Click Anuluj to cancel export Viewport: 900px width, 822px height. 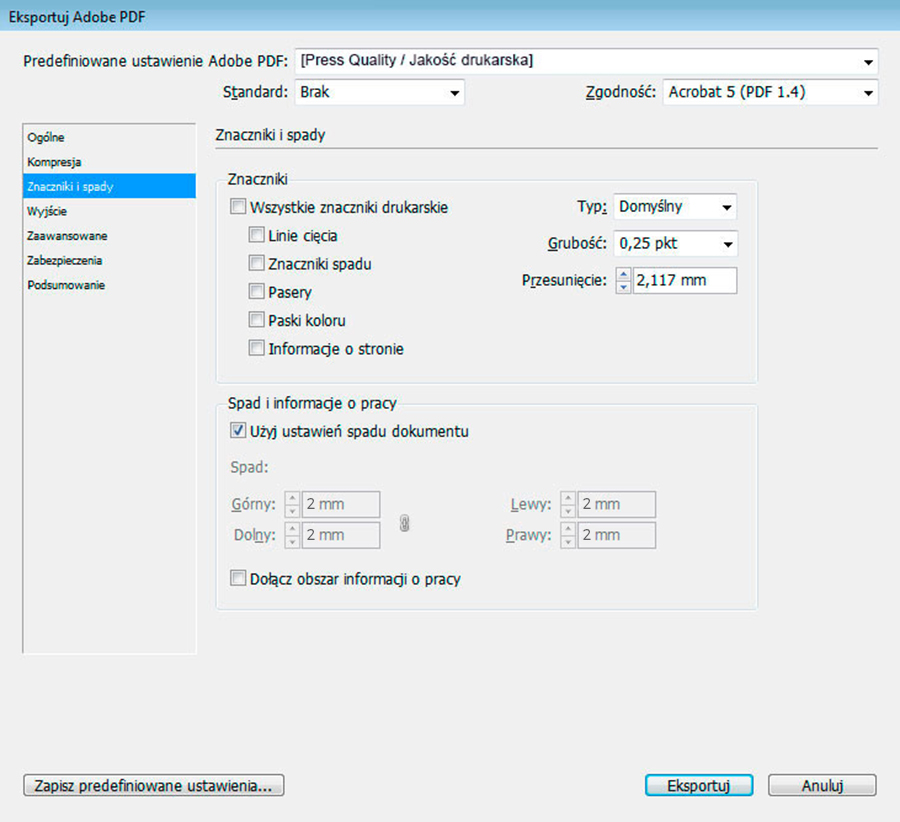coord(822,785)
